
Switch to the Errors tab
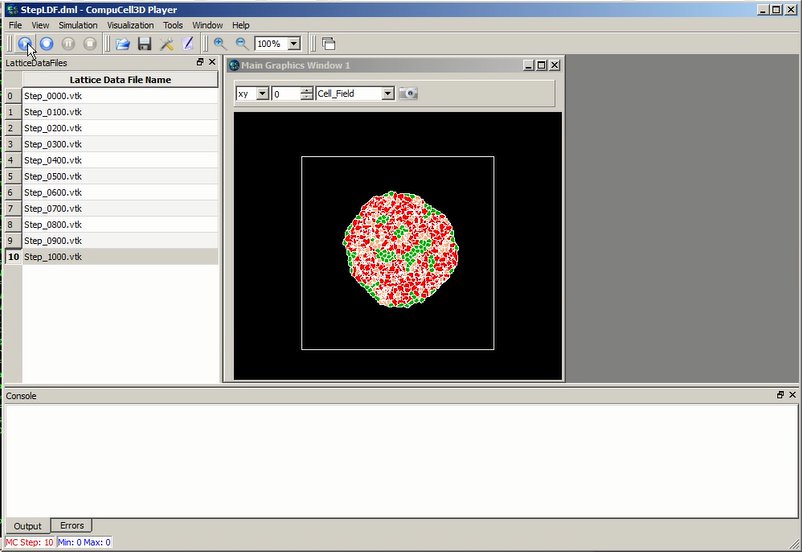point(72,525)
